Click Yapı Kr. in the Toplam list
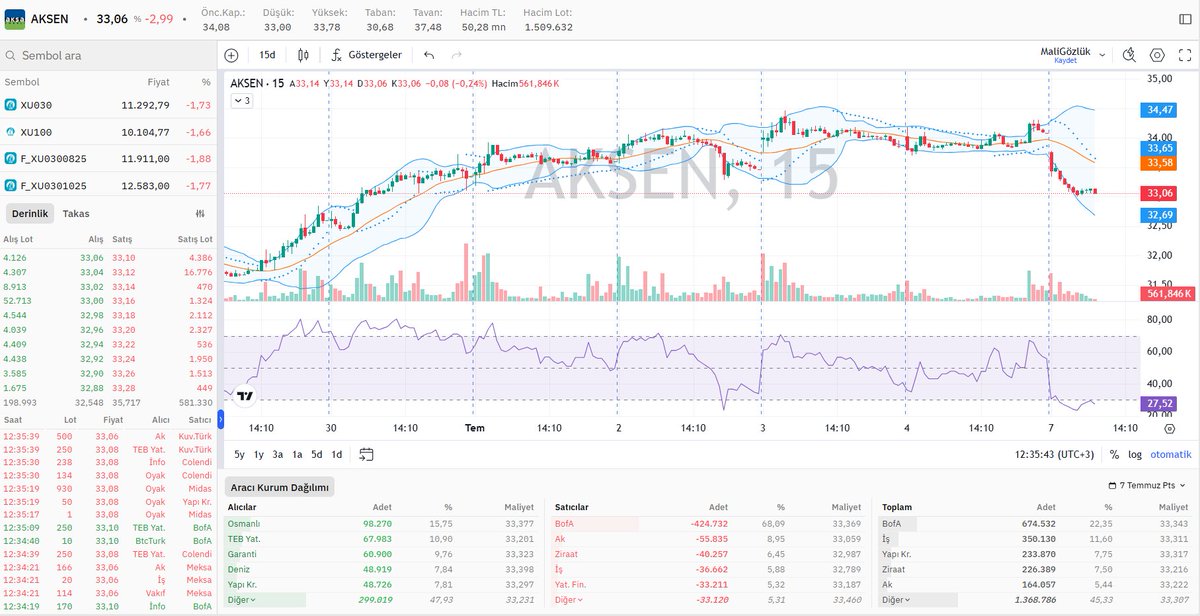1200x616 pixels. (x=897, y=553)
